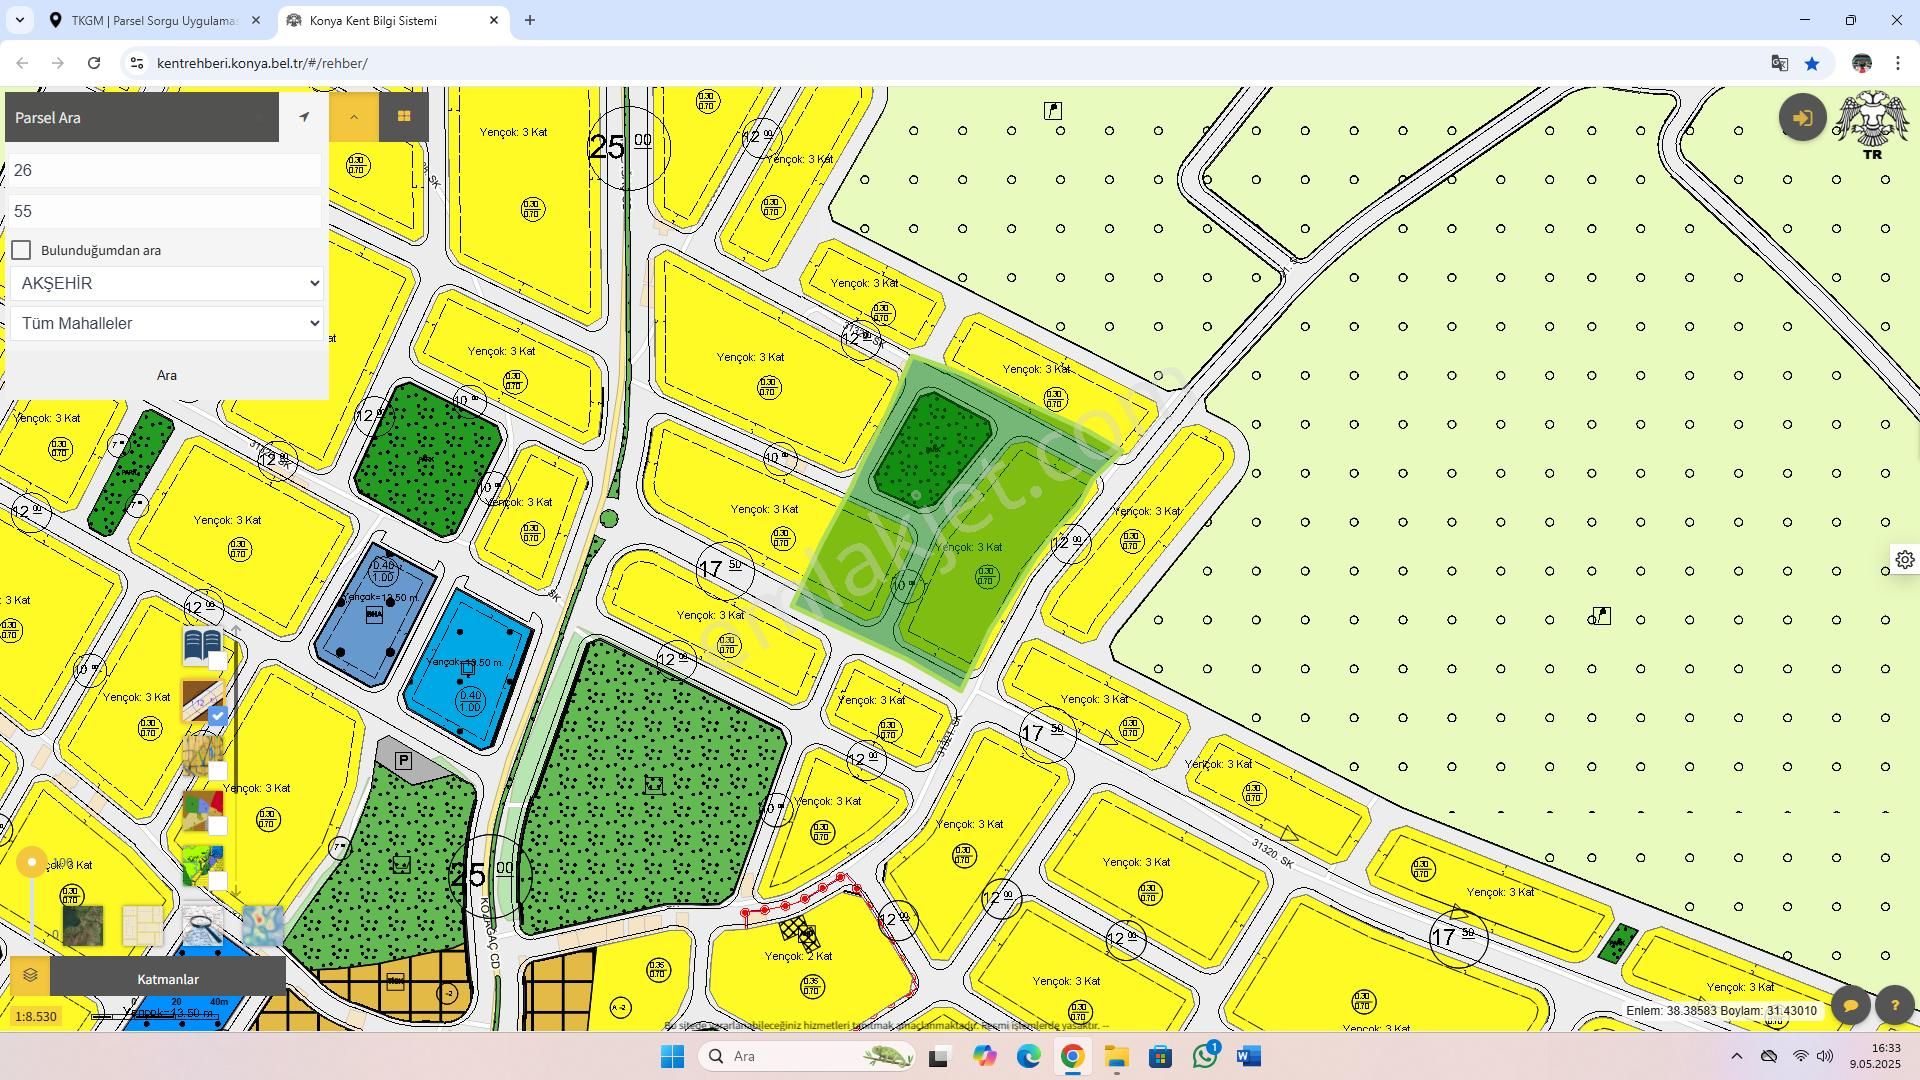This screenshot has width=1920, height=1080.
Task: Click the Windows taskbar Ara search box
Action: pyautogui.click(x=807, y=1056)
